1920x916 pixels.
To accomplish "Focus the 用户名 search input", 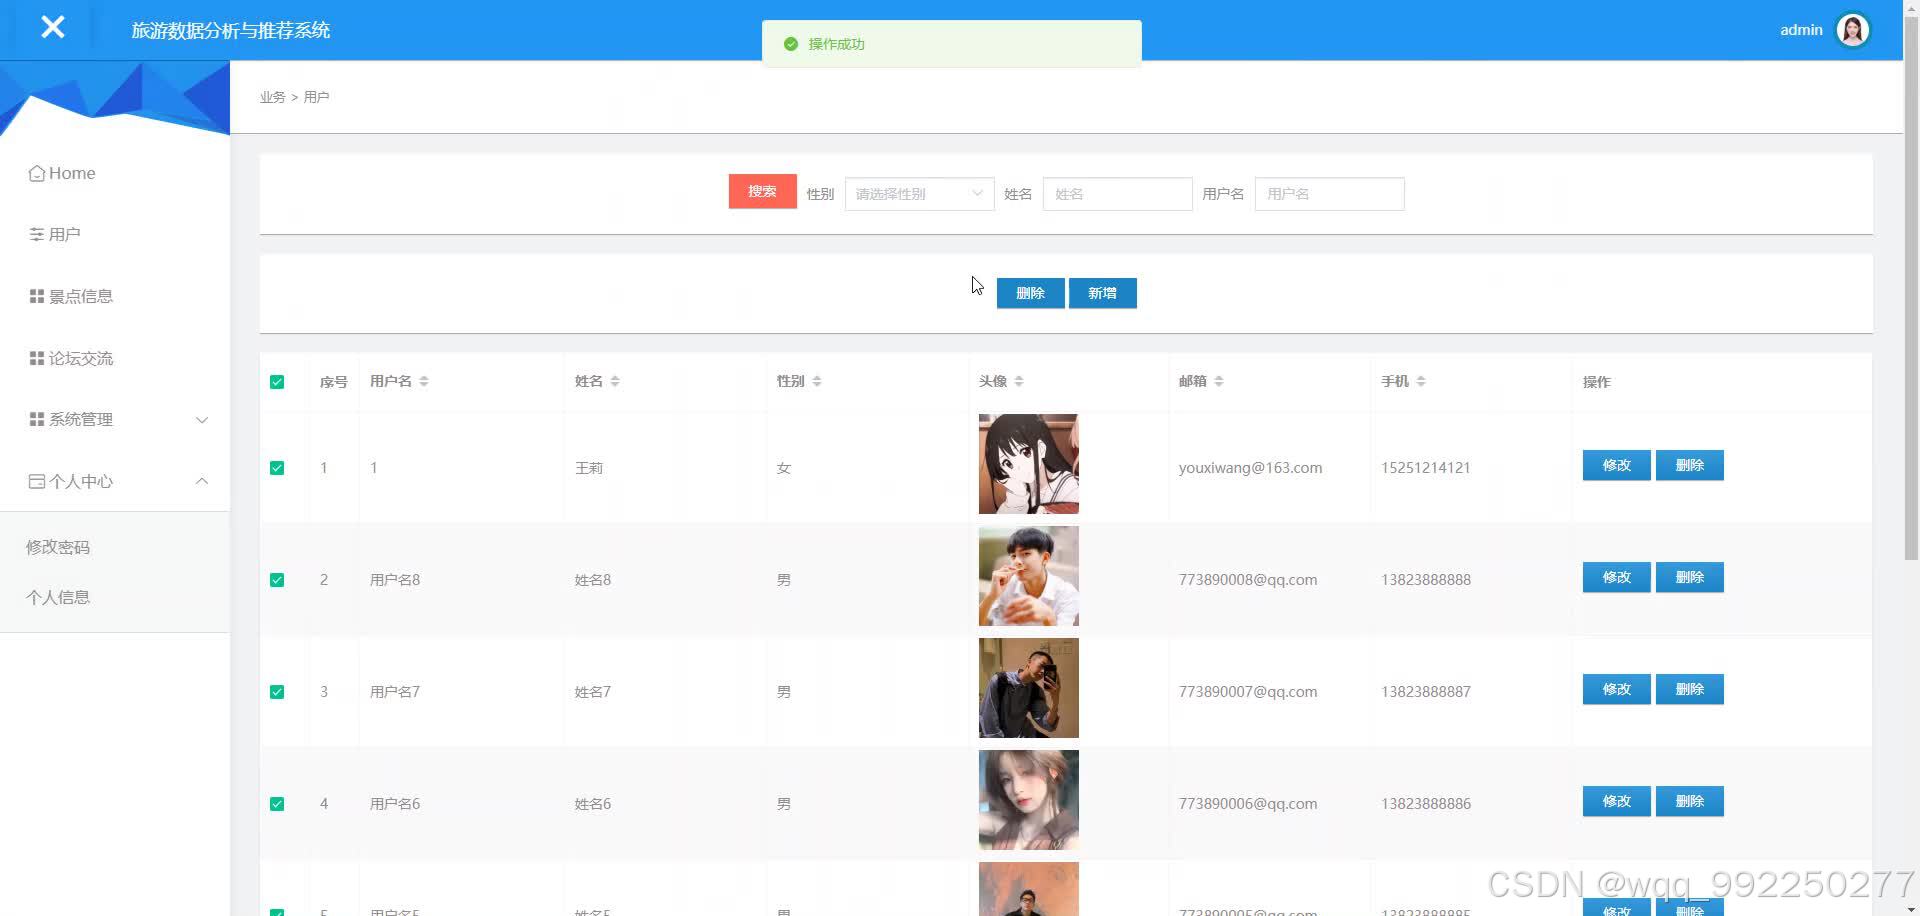I will click(1329, 194).
